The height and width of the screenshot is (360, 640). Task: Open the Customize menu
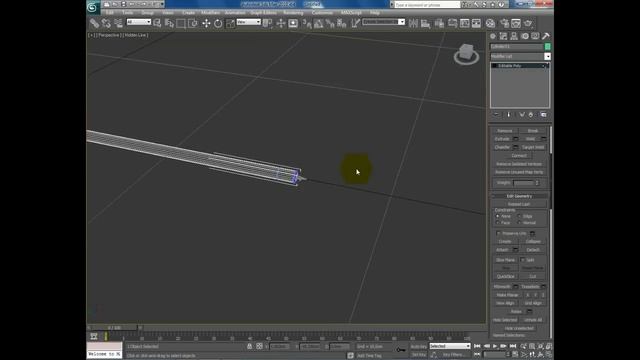pyautogui.click(x=322, y=13)
